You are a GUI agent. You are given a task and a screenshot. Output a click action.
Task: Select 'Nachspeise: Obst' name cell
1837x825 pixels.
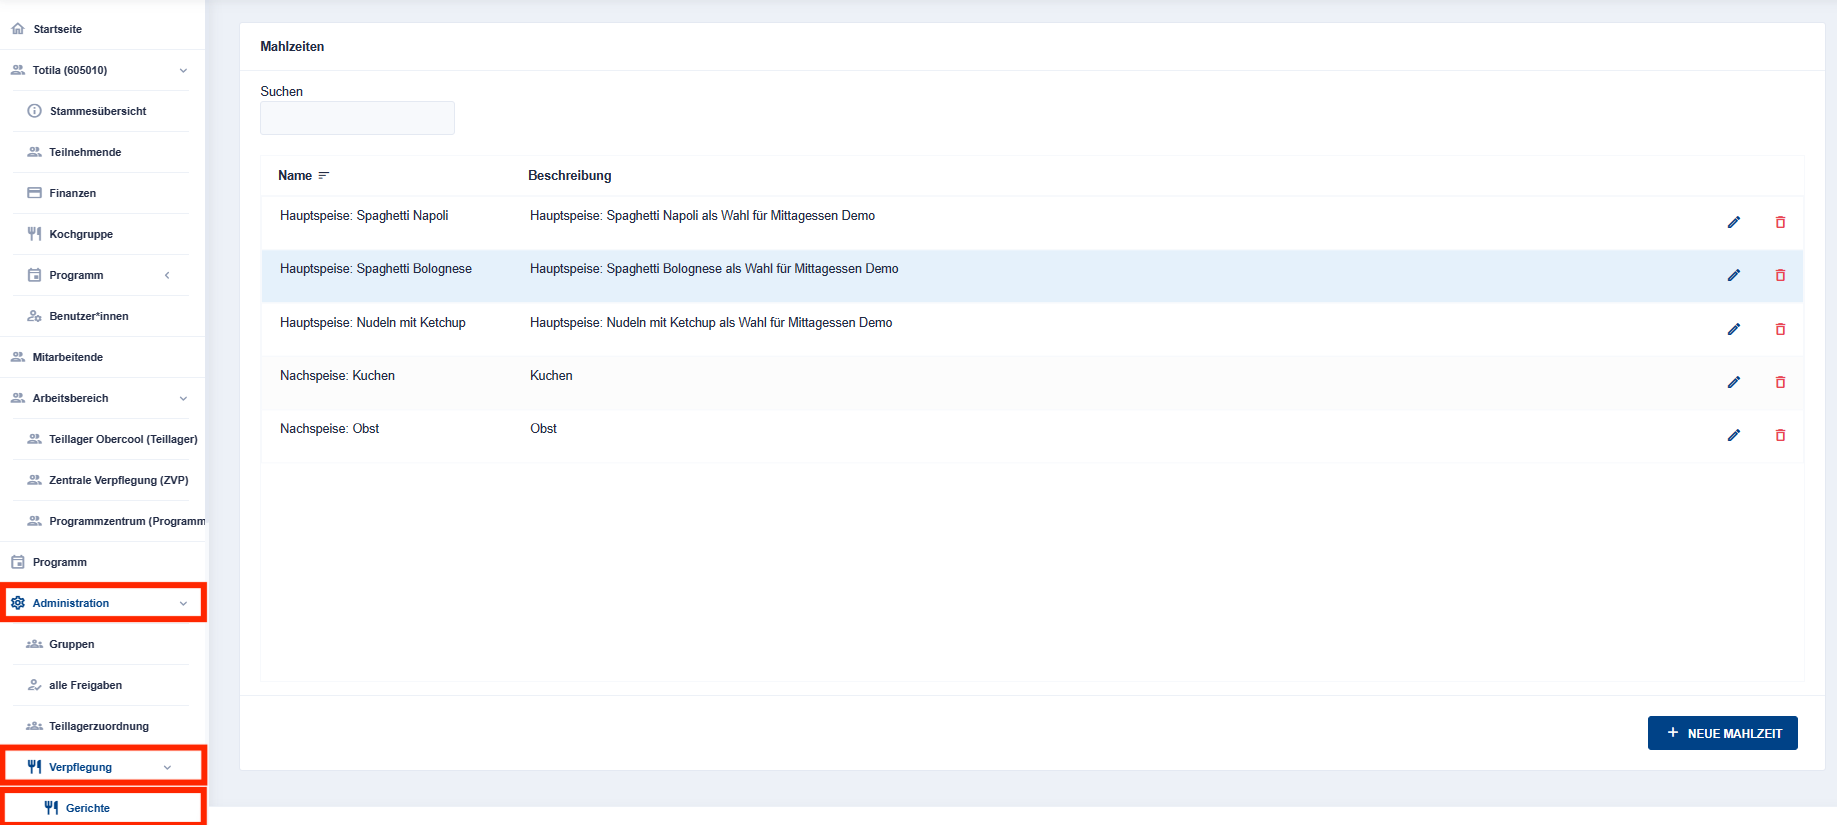(329, 428)
